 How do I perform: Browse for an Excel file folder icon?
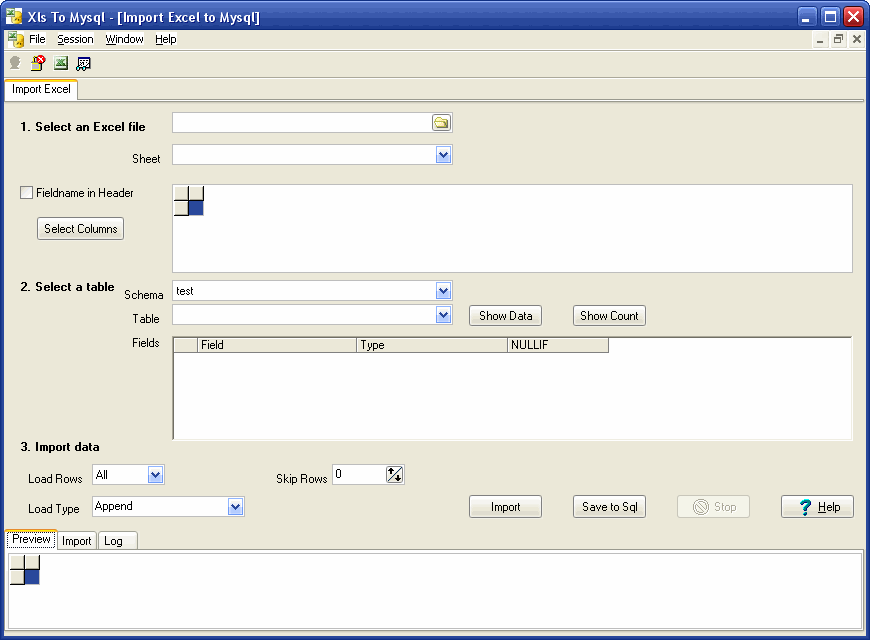(x=441, y=123)
